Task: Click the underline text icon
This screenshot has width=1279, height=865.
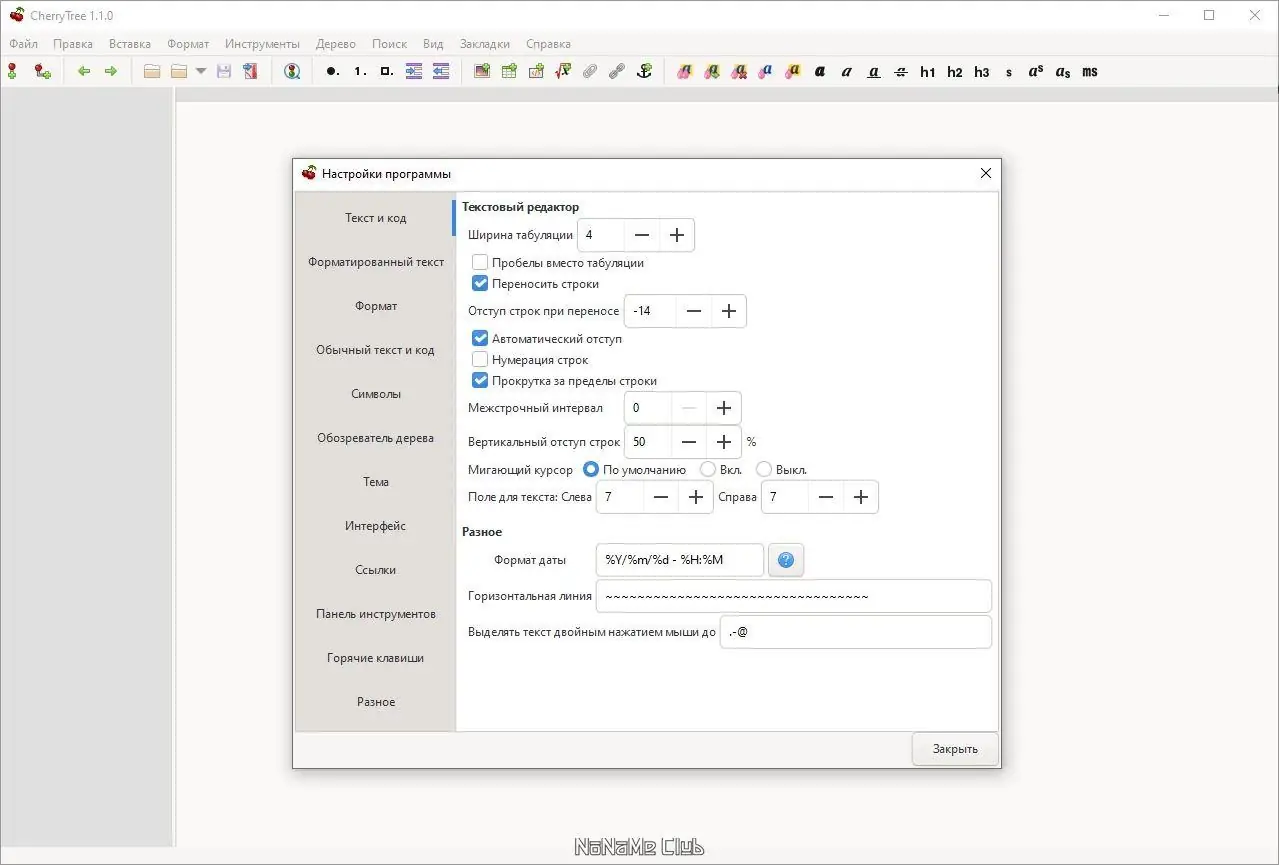Action: [x=874, y=72]
